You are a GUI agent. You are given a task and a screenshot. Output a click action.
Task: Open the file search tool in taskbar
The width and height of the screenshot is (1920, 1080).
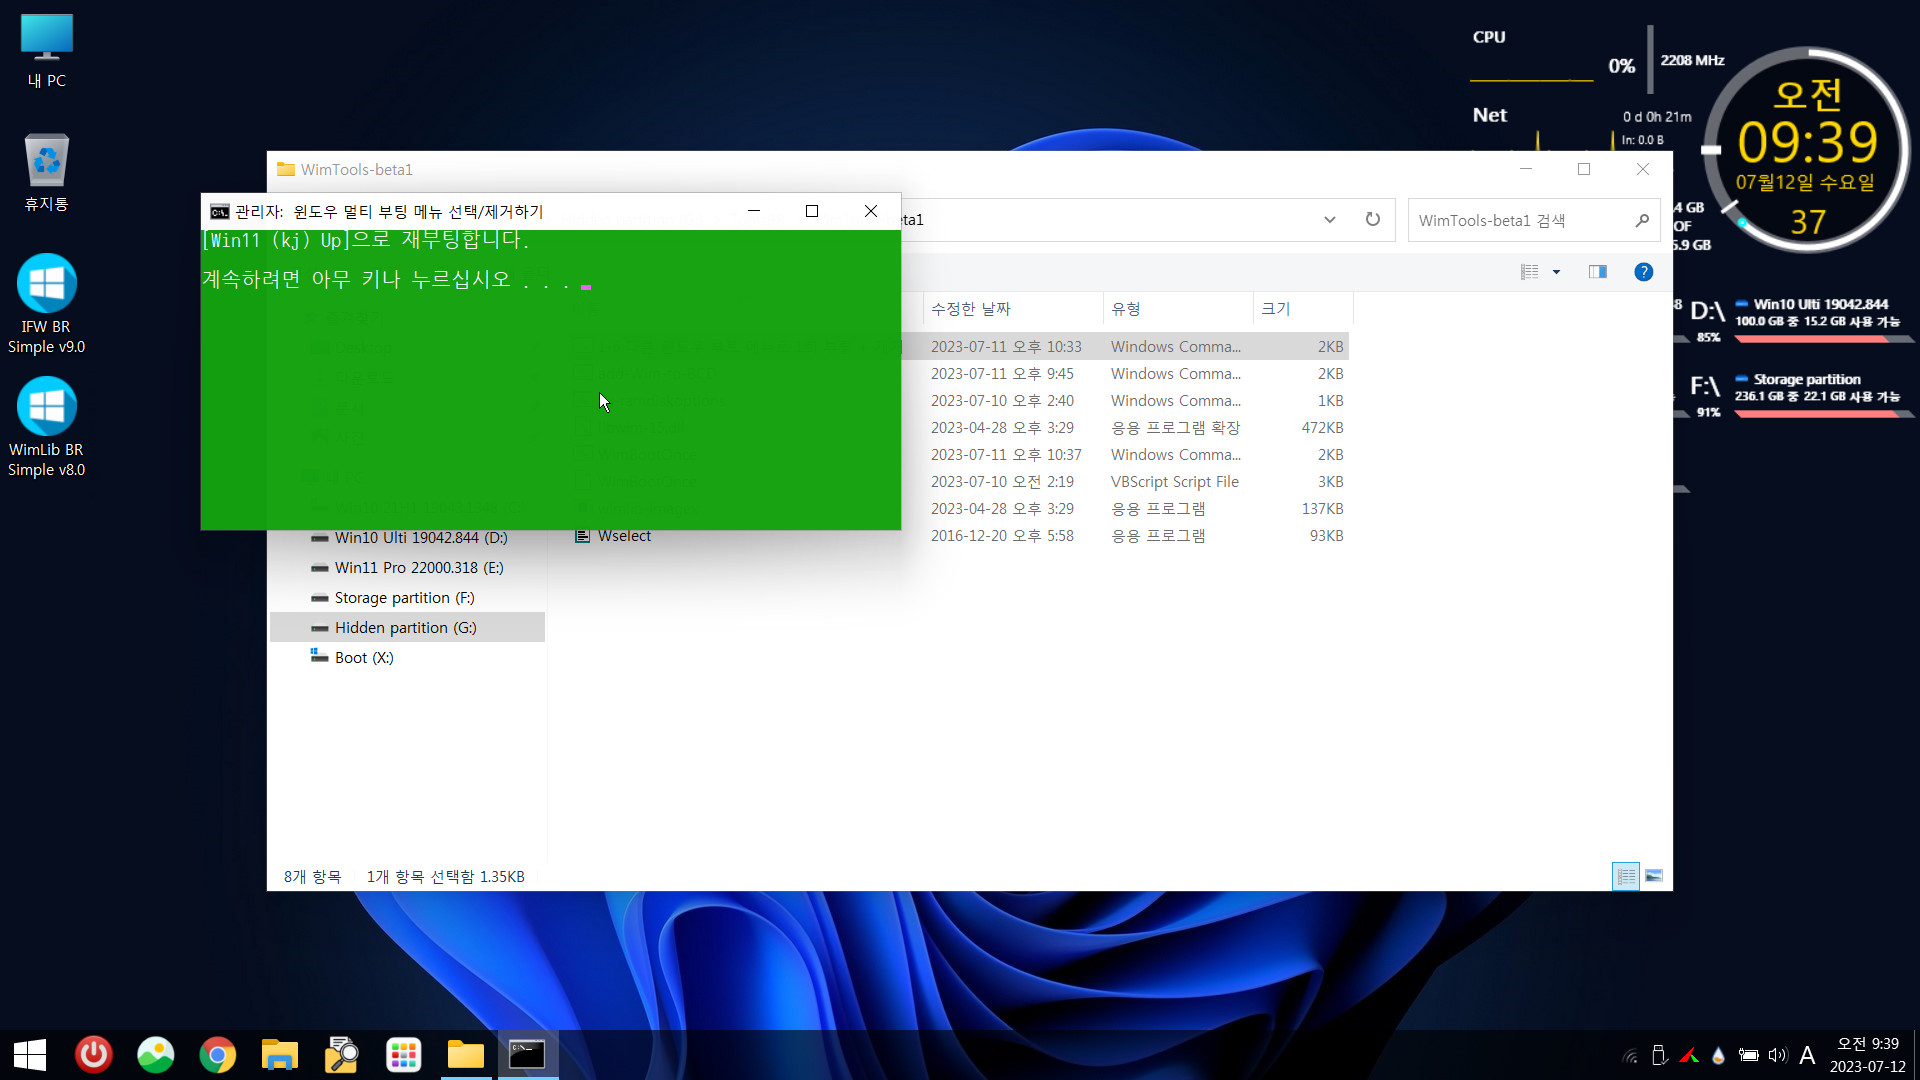tap(342, 1055)
